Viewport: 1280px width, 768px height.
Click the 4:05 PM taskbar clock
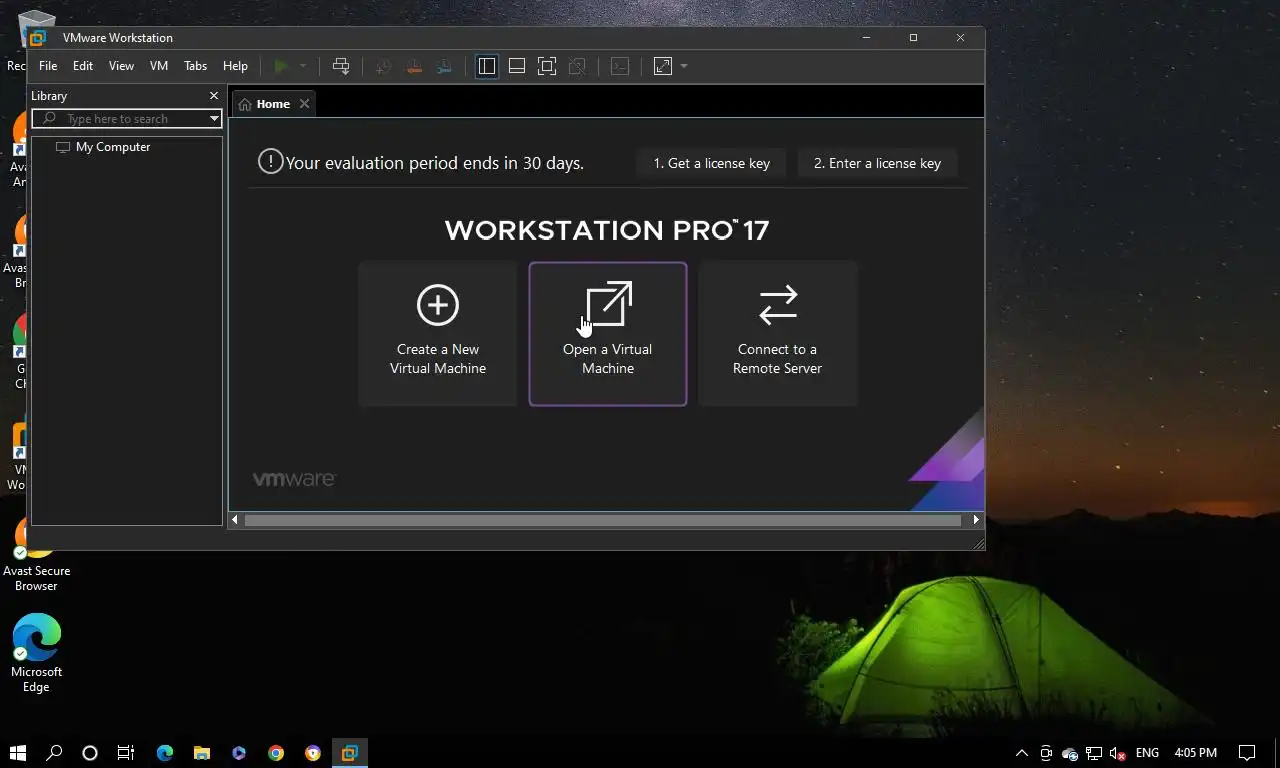point(1196,753)
